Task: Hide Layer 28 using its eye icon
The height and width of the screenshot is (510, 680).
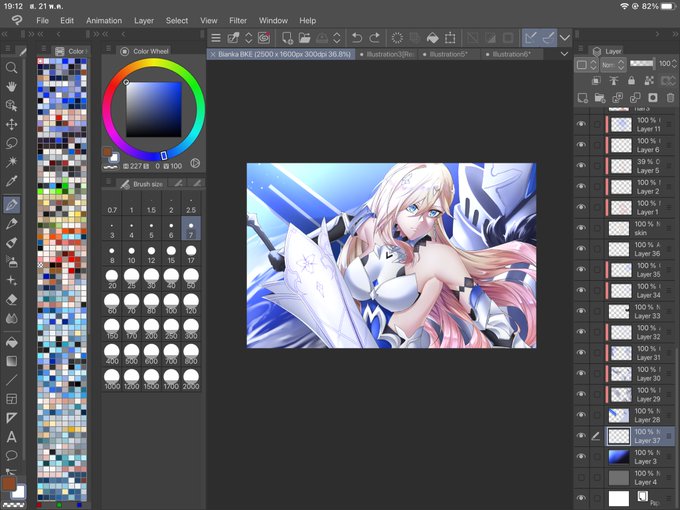Action: (581, 415)
